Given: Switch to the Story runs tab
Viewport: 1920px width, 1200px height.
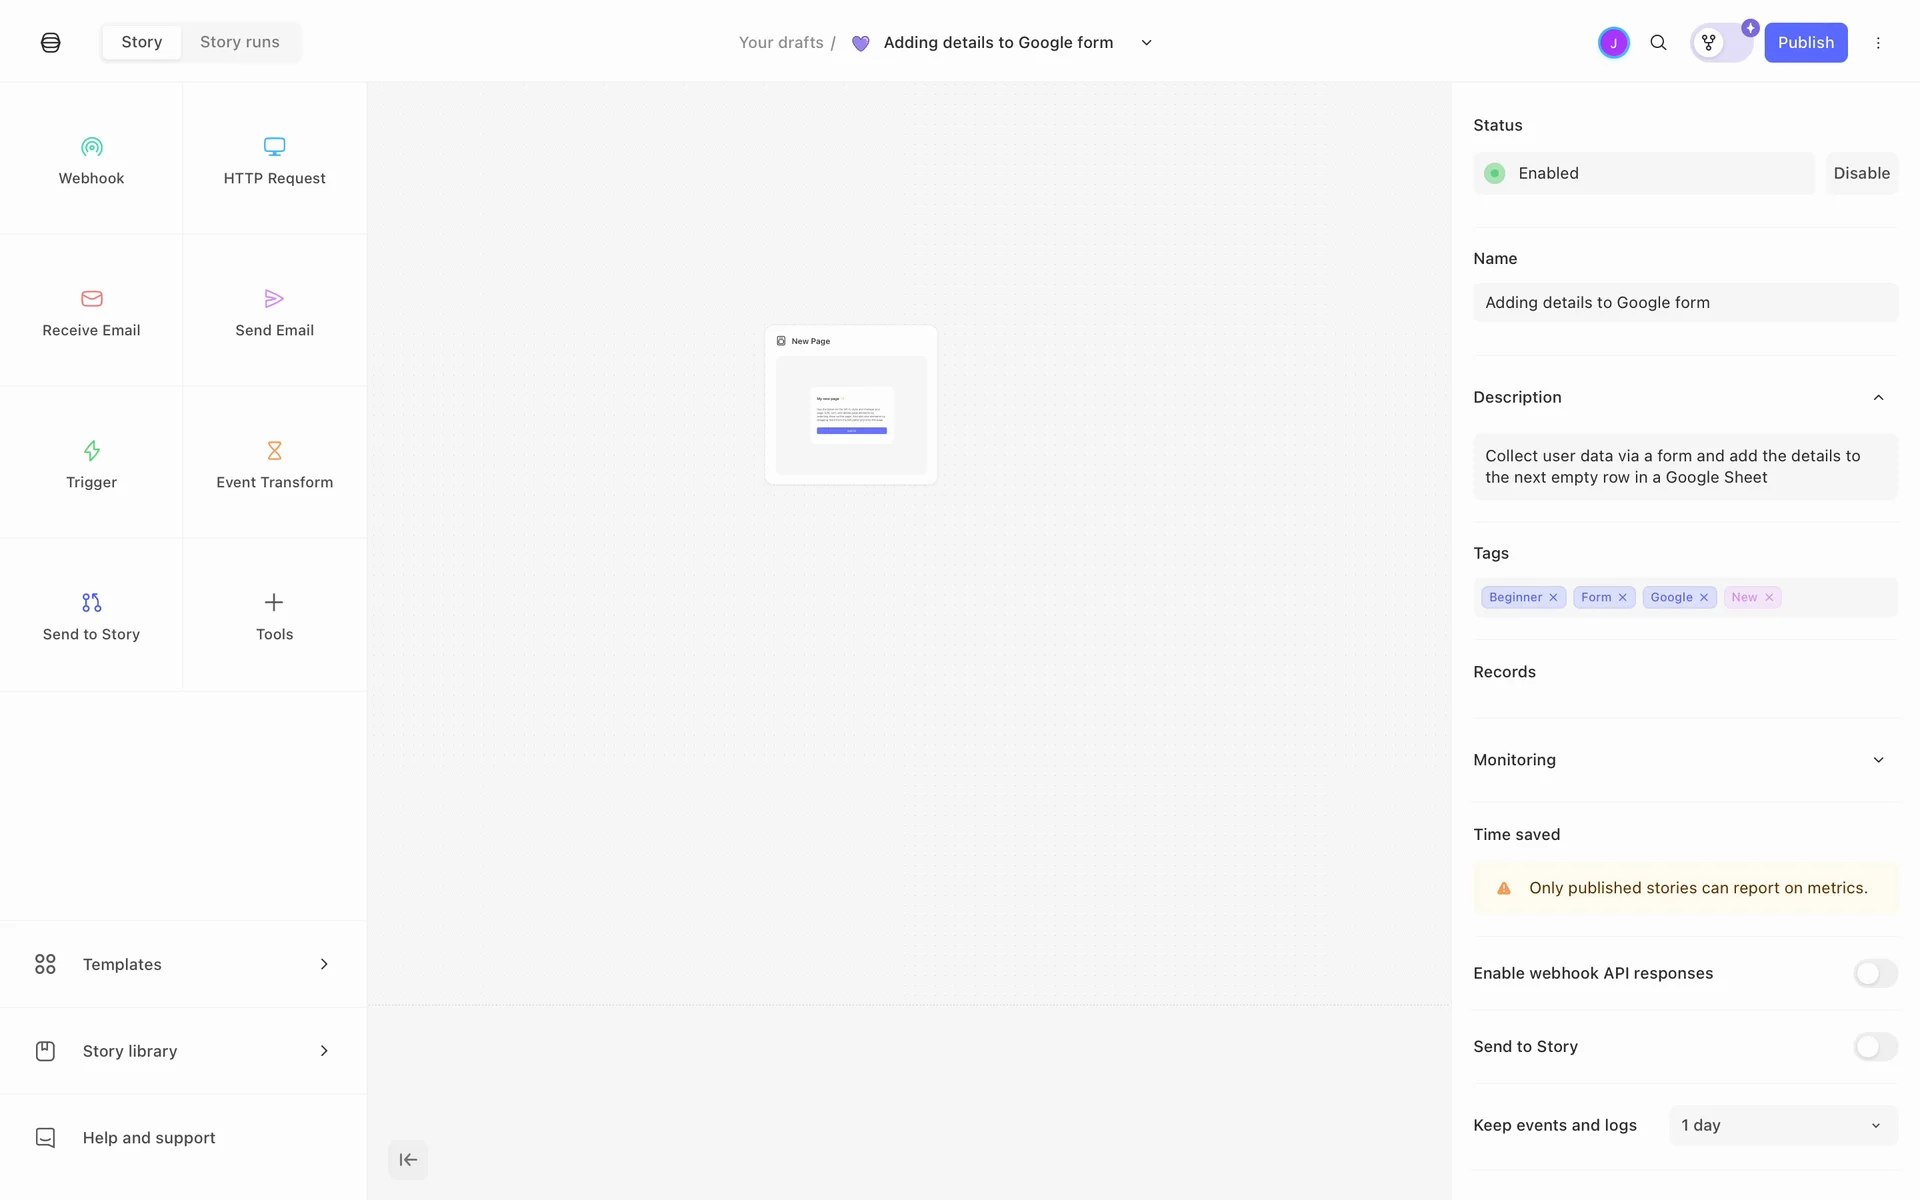Looking at the screenshot, I should [x=240, y=42].
